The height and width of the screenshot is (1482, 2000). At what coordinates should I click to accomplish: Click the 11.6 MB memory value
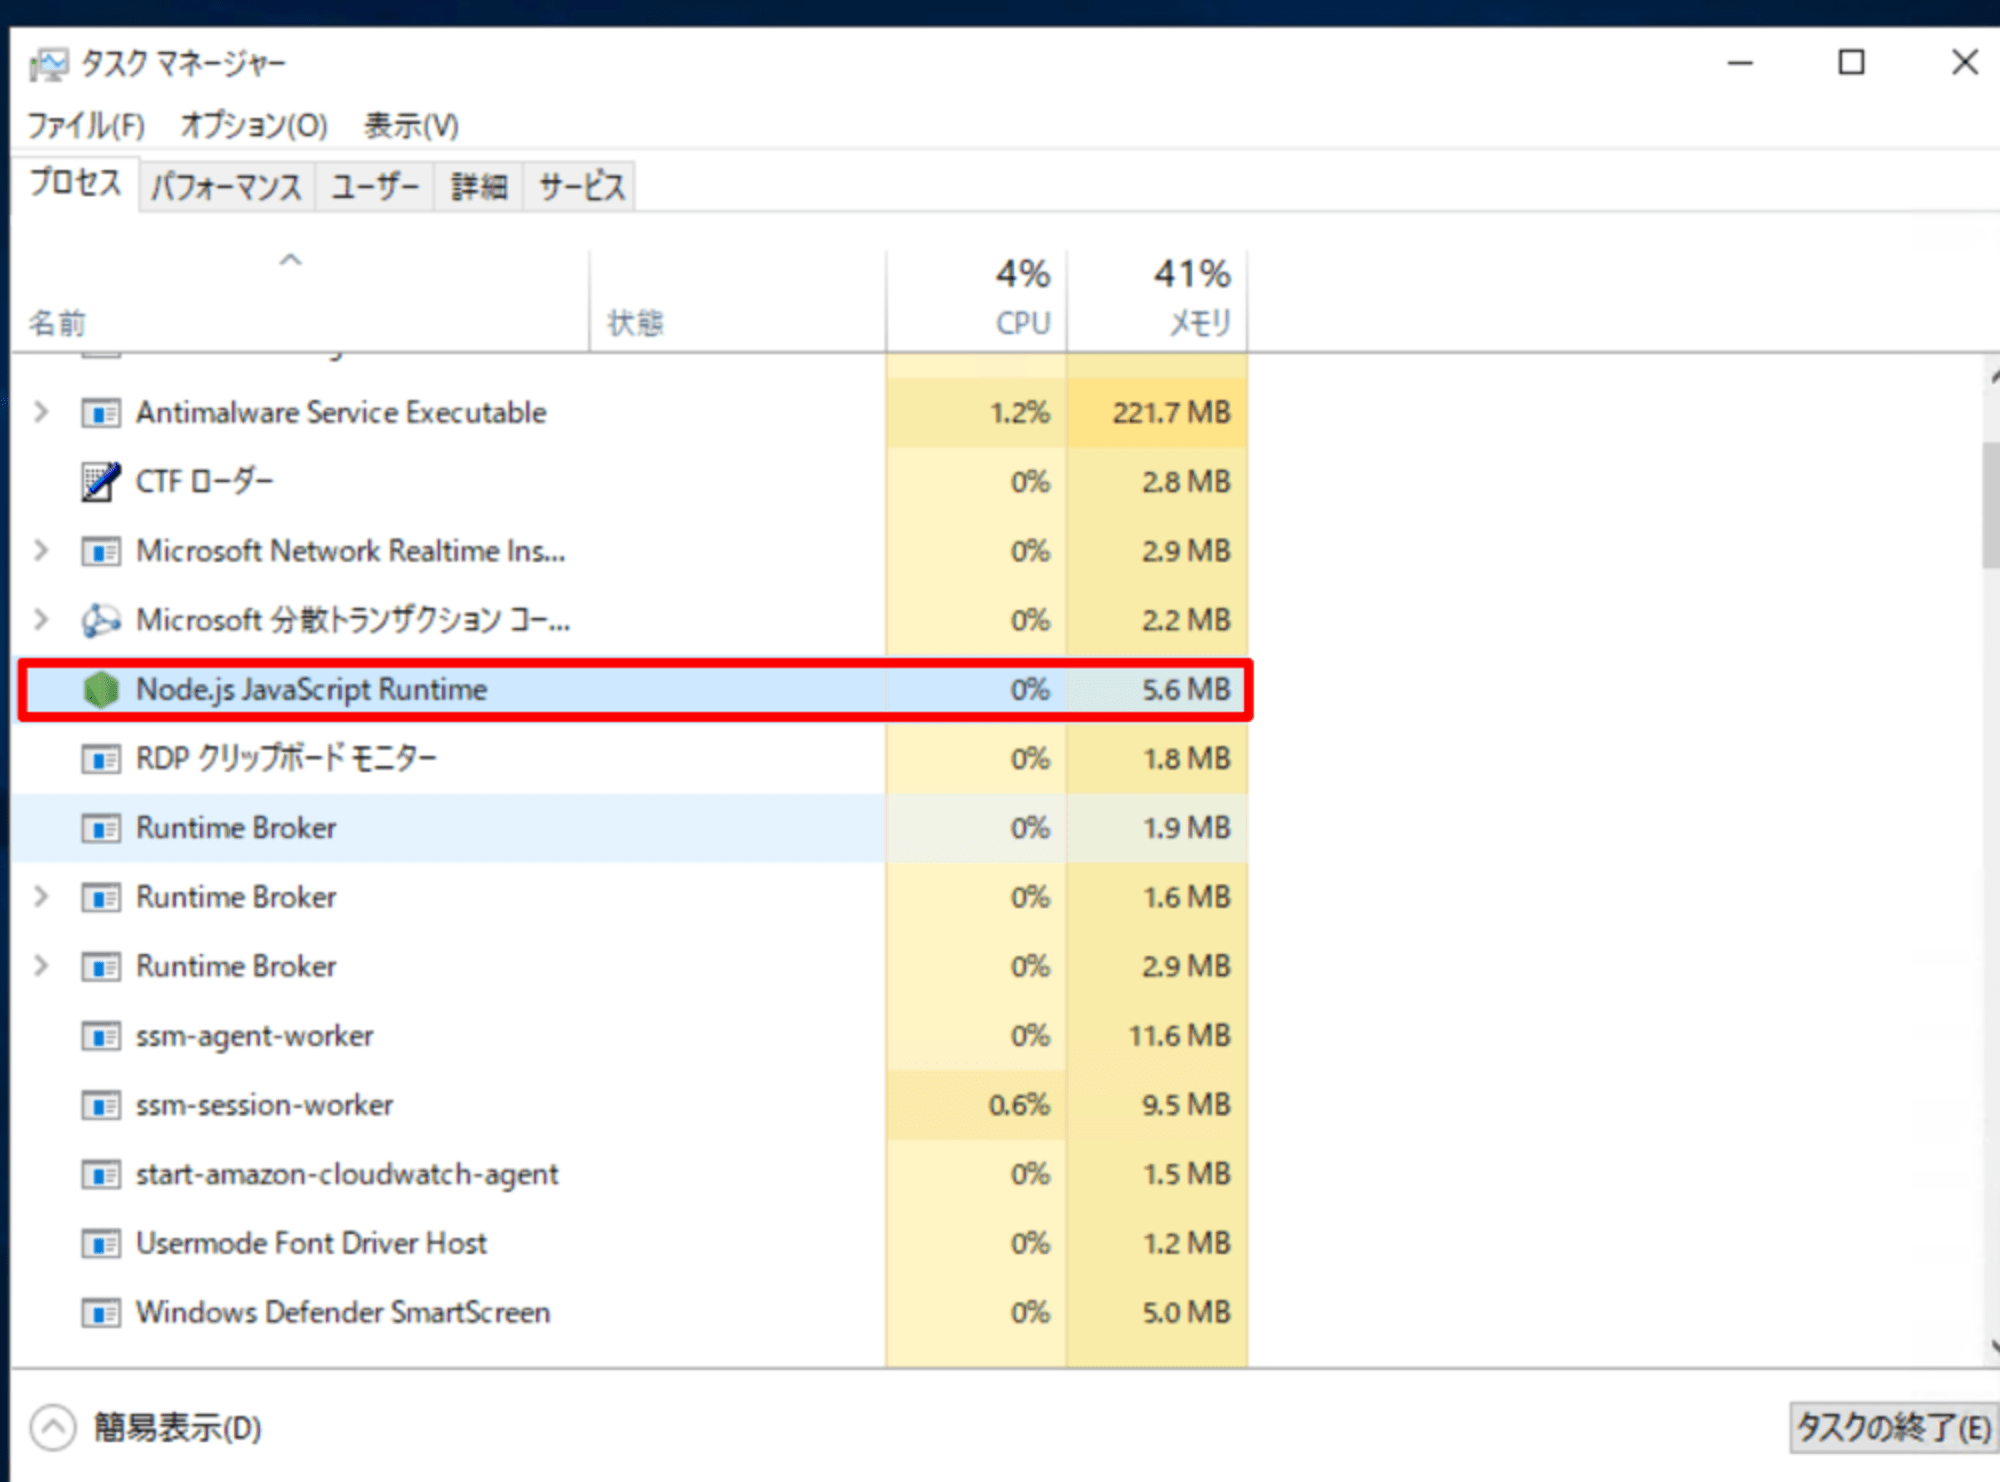[1180, 1036]
